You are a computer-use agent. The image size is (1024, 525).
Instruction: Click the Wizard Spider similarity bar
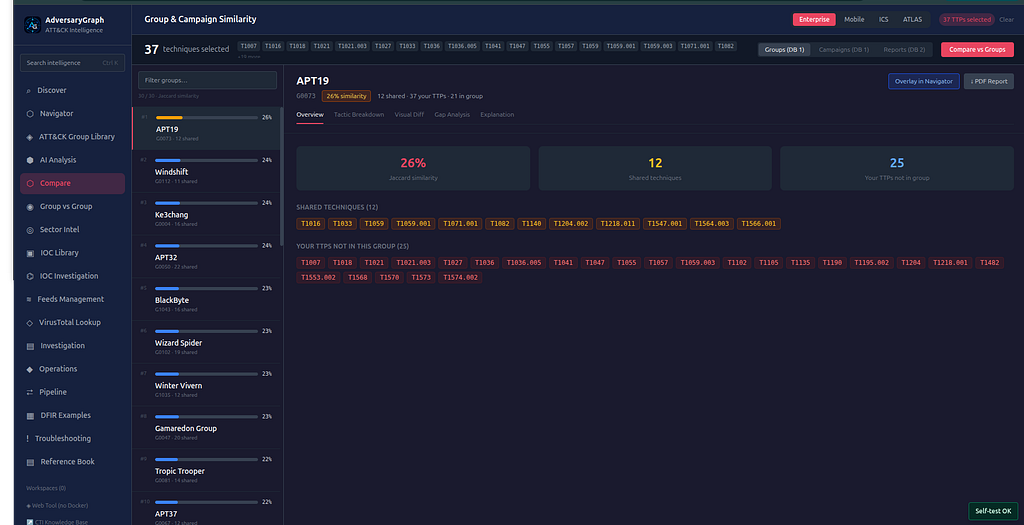206,331
